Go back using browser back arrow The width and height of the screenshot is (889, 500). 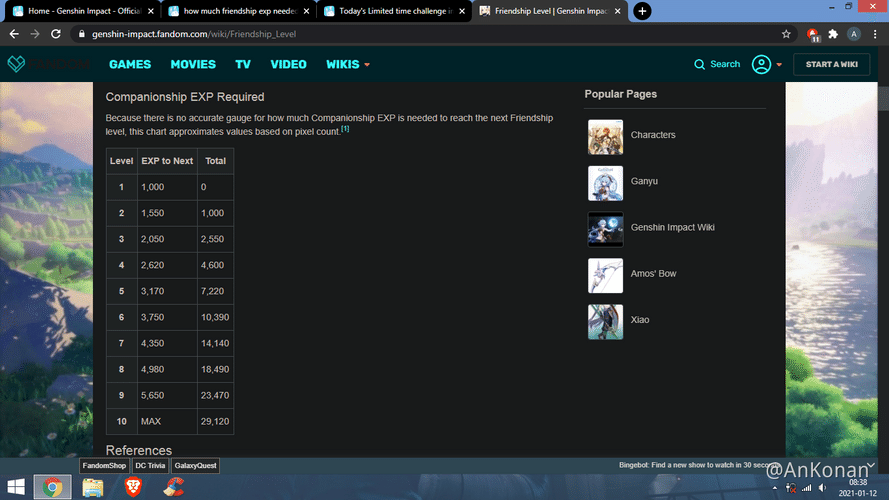click(x=14, y=34)
